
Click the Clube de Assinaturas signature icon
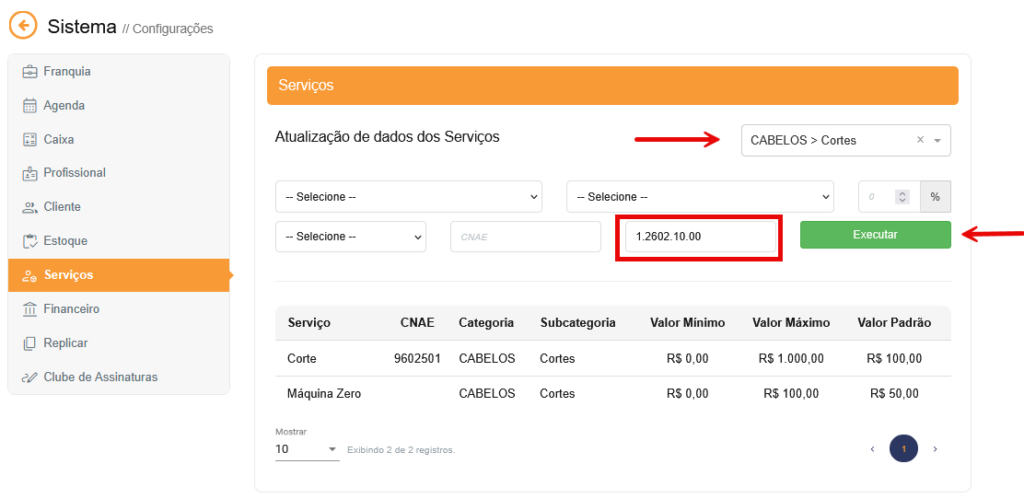pyautogui.click(x=29, y=378)
